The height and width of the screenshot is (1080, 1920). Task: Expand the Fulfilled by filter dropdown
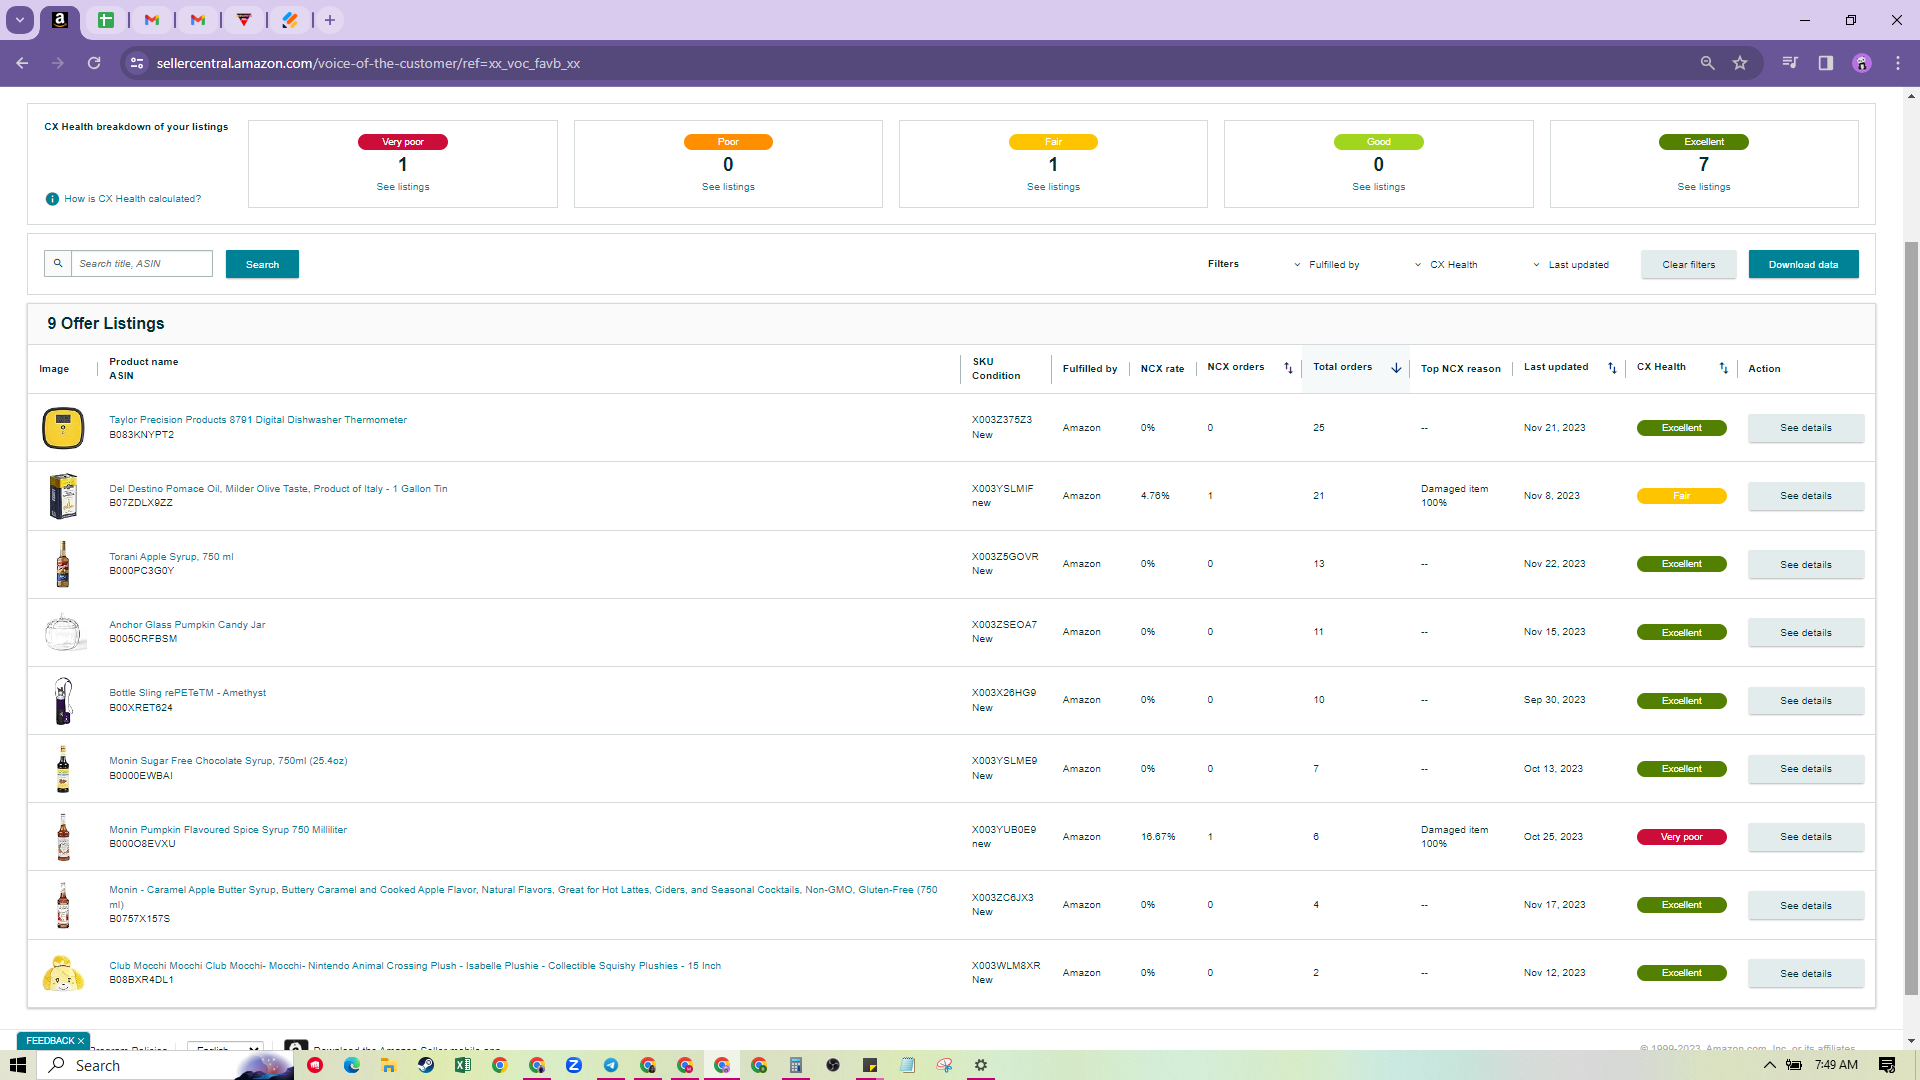click(1327, 265)
